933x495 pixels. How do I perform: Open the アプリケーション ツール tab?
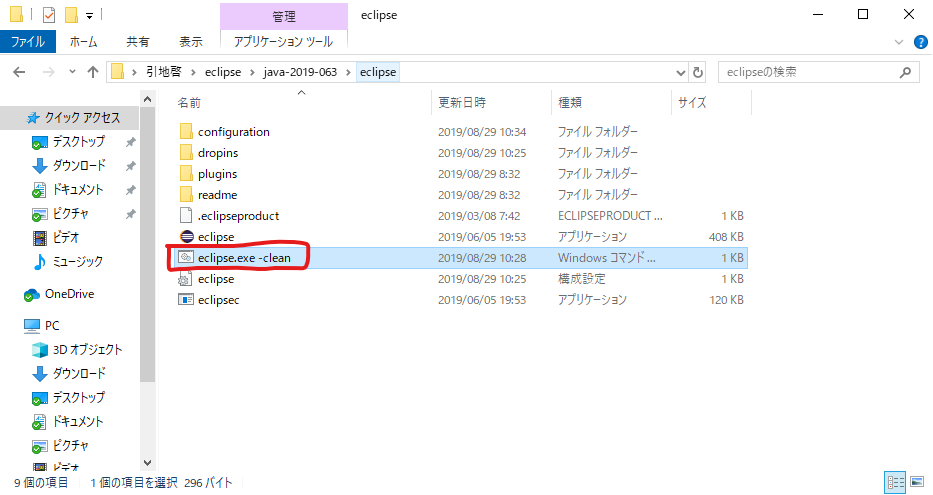click(x=283, y=42)
